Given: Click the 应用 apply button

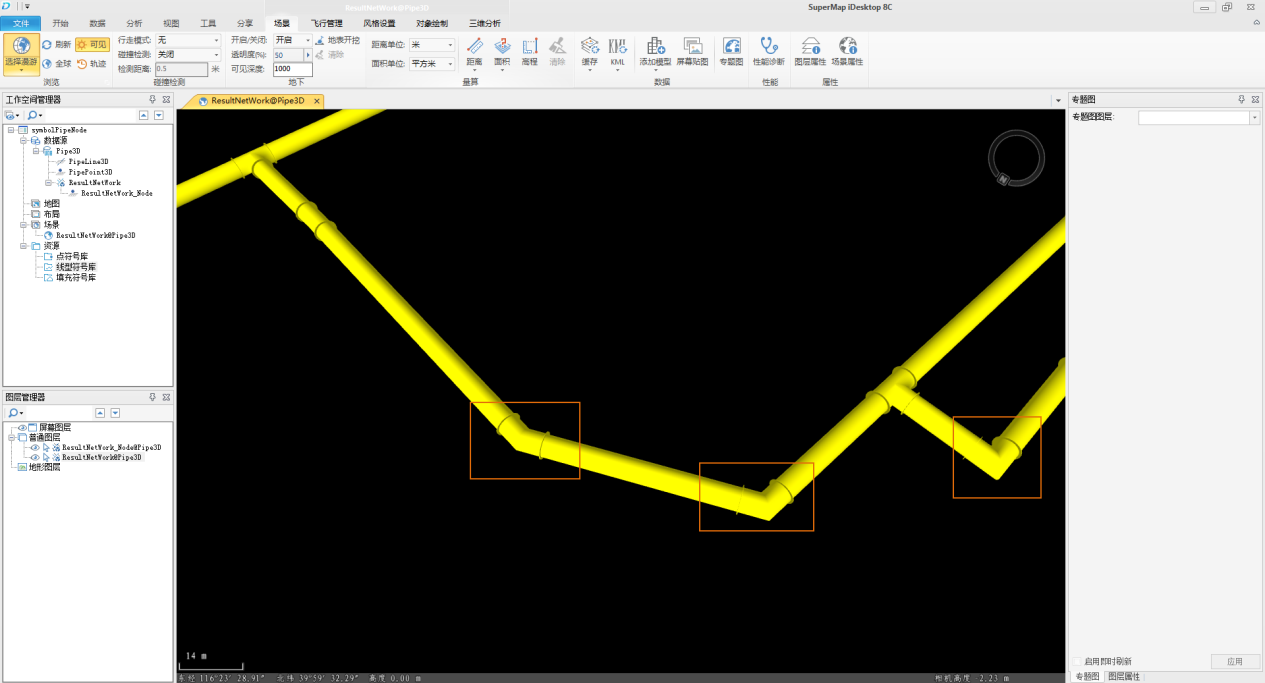Looking at the screenshot, I should pos(1235,662).
